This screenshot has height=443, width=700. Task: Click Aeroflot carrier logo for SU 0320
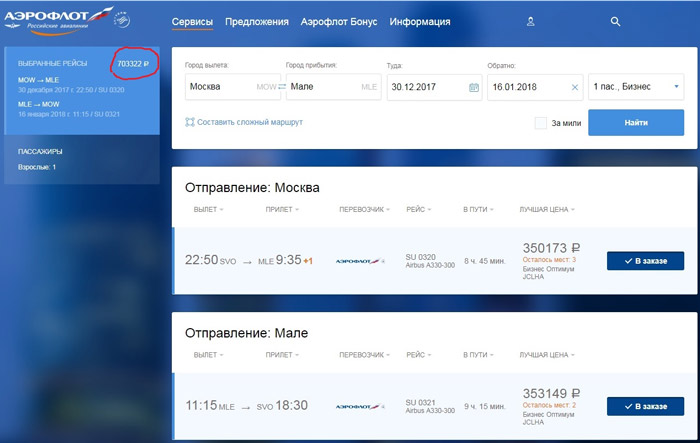tap(360, 261)
